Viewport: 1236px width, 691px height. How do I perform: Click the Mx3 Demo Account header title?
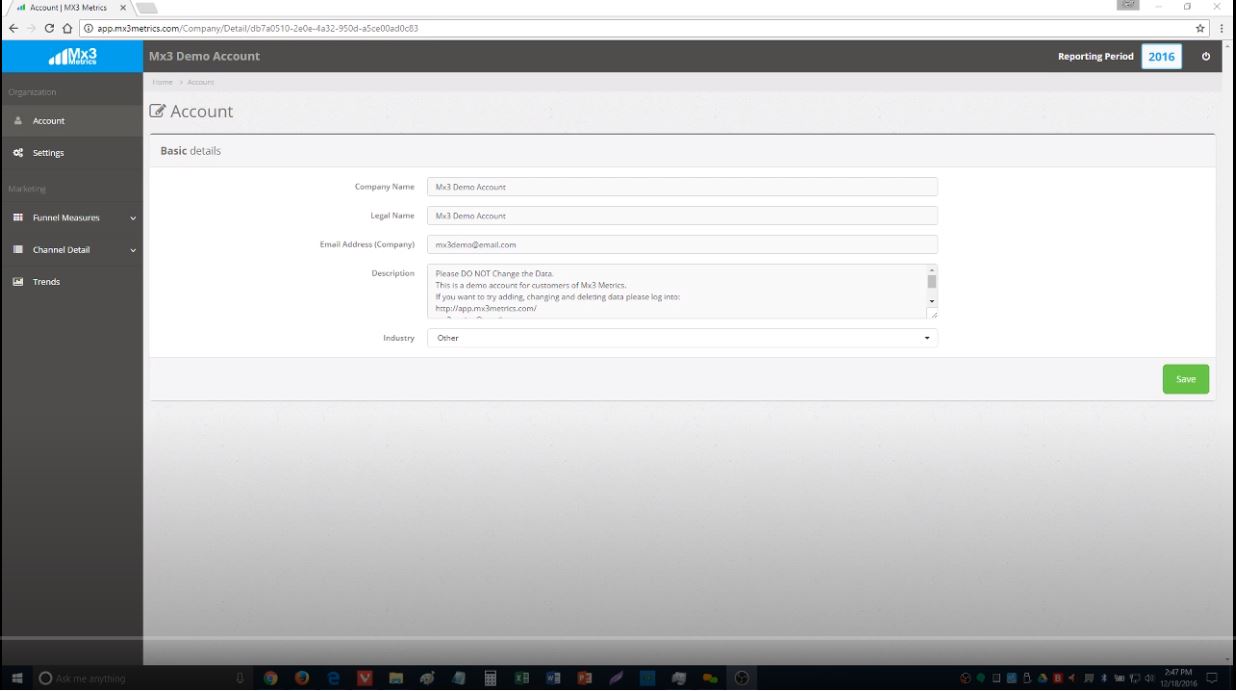point(204,56)
